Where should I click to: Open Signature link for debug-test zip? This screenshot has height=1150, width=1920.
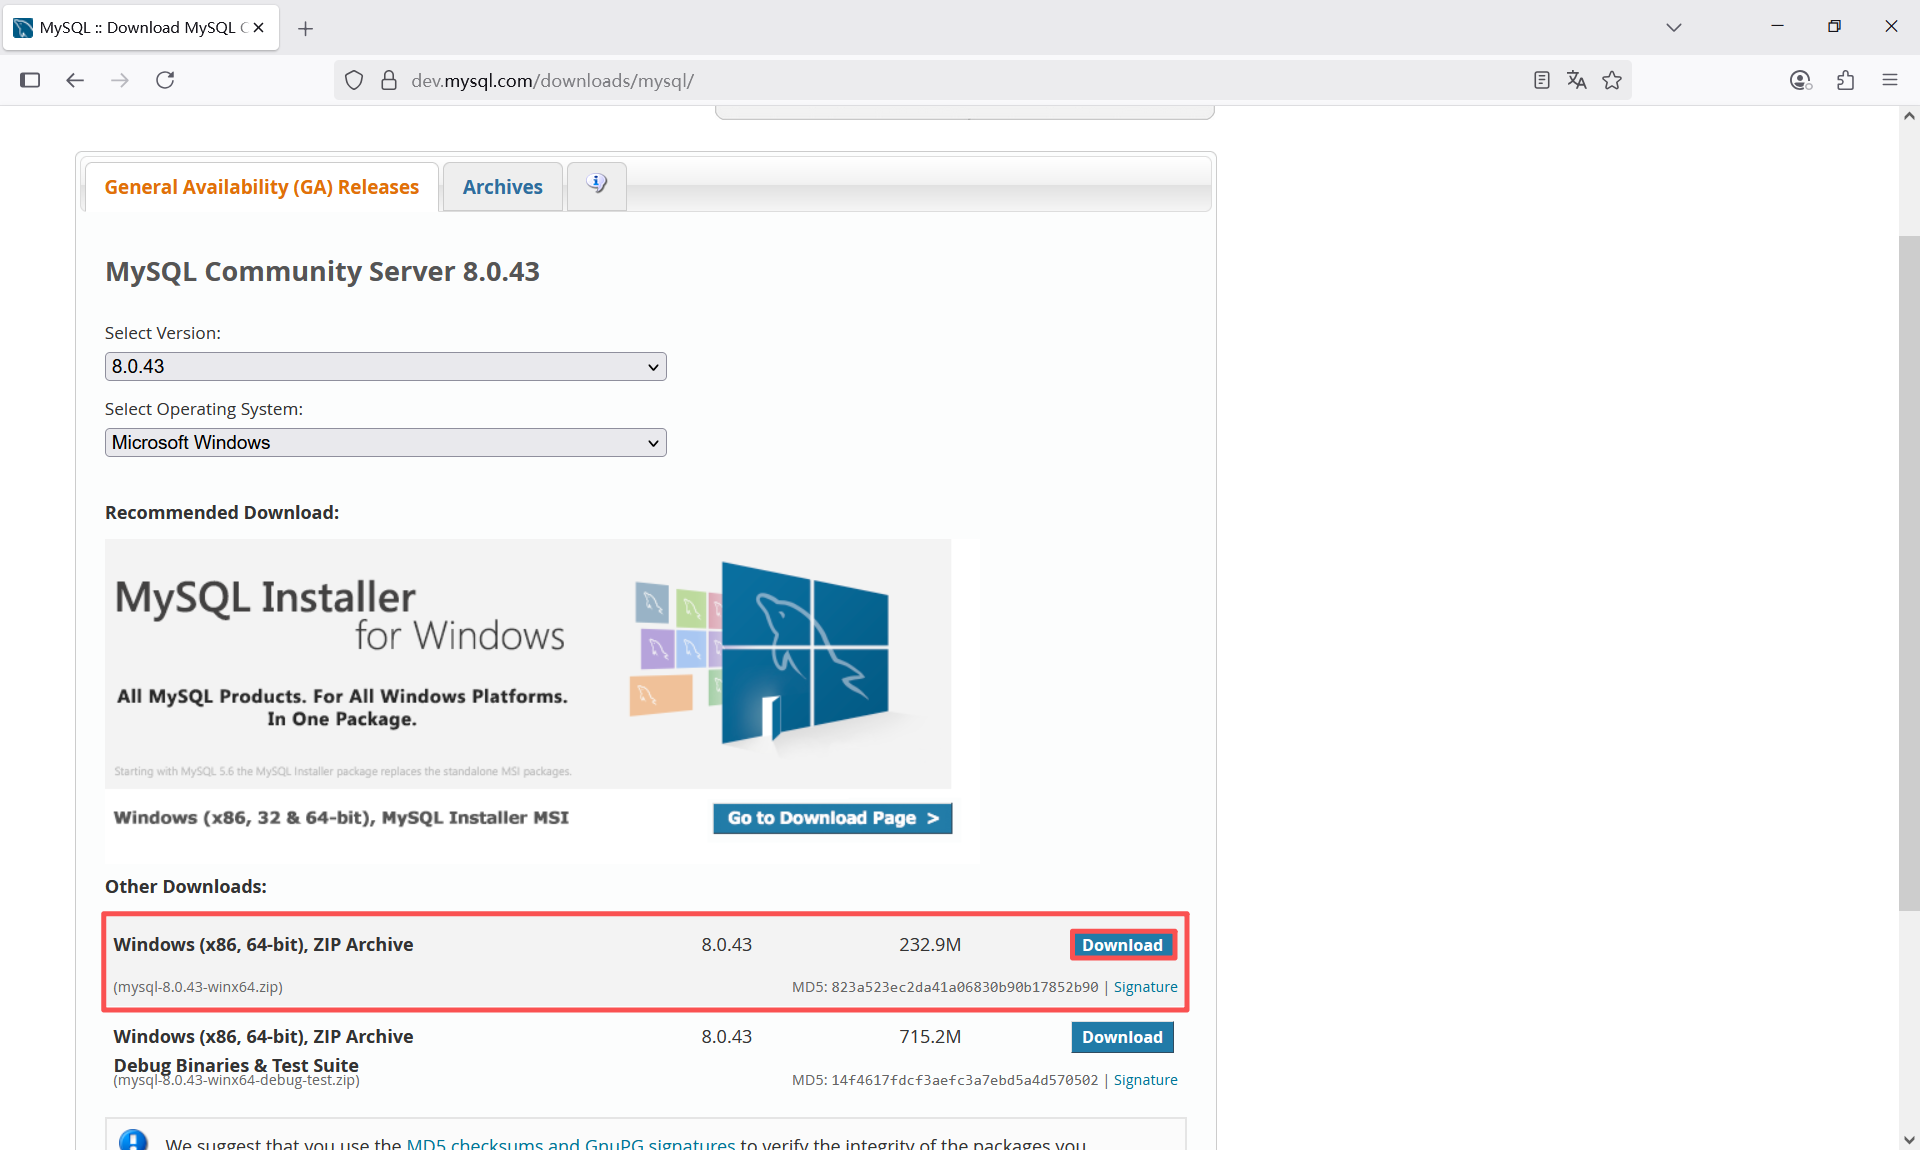point(1145,1080)
